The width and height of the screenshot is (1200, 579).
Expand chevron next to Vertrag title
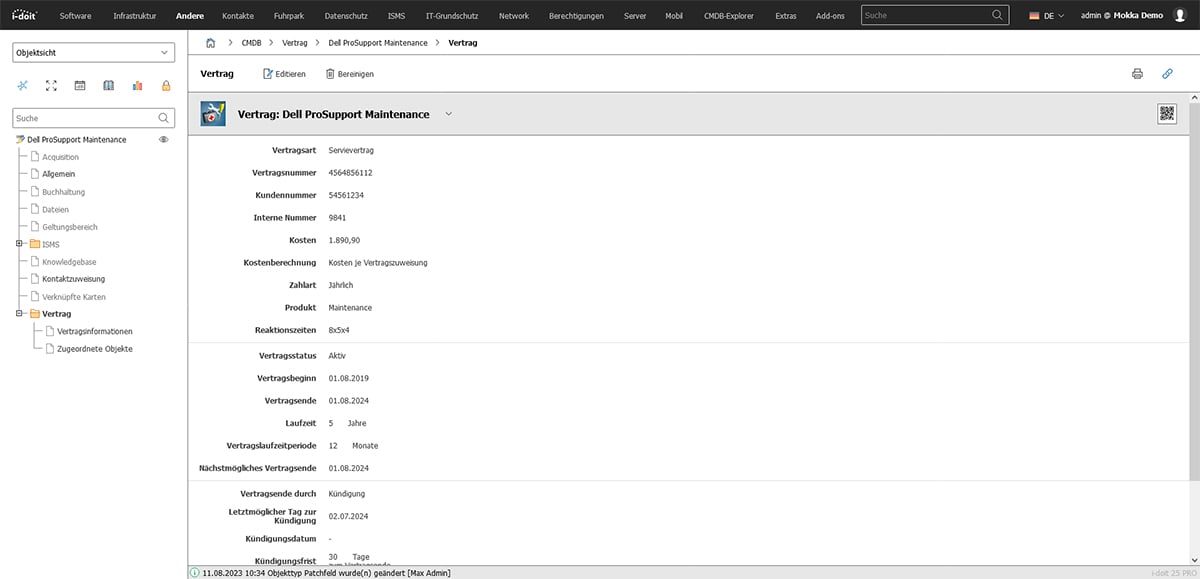[x=448, y=114]
